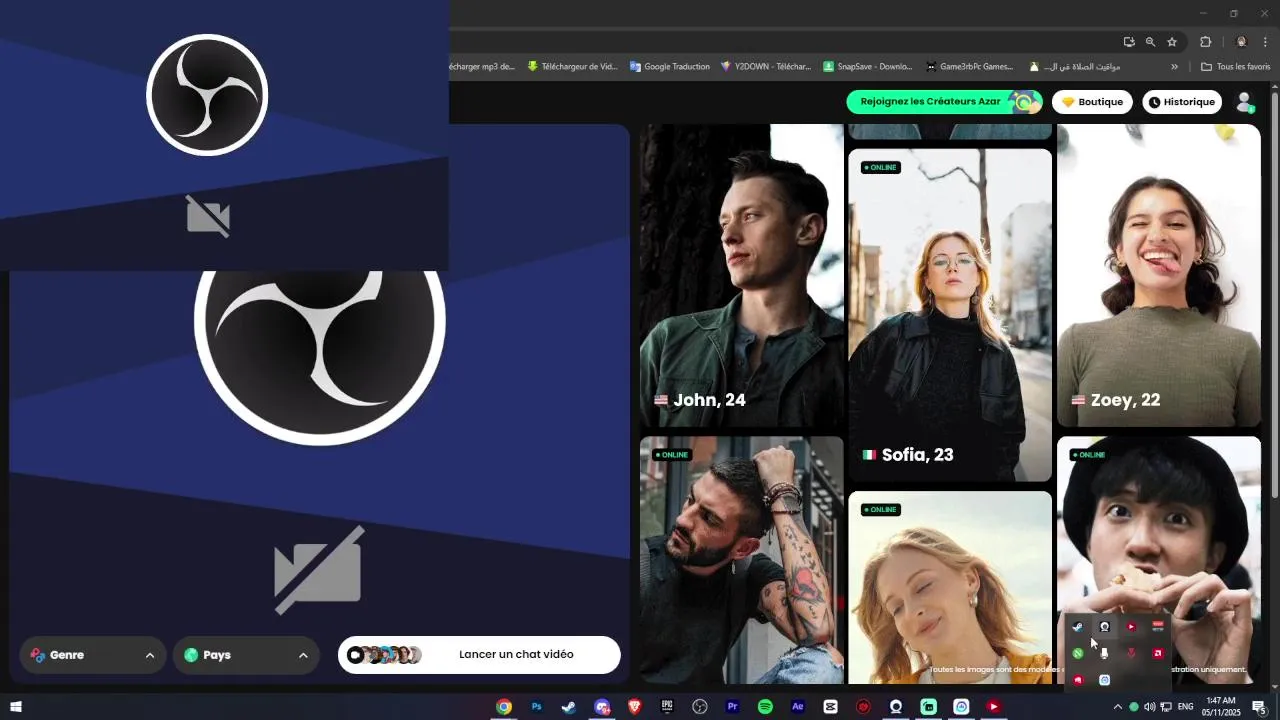Open the Y2DOWN bookmark
This screenshot has height=720, width=1280.
[766, 67]
